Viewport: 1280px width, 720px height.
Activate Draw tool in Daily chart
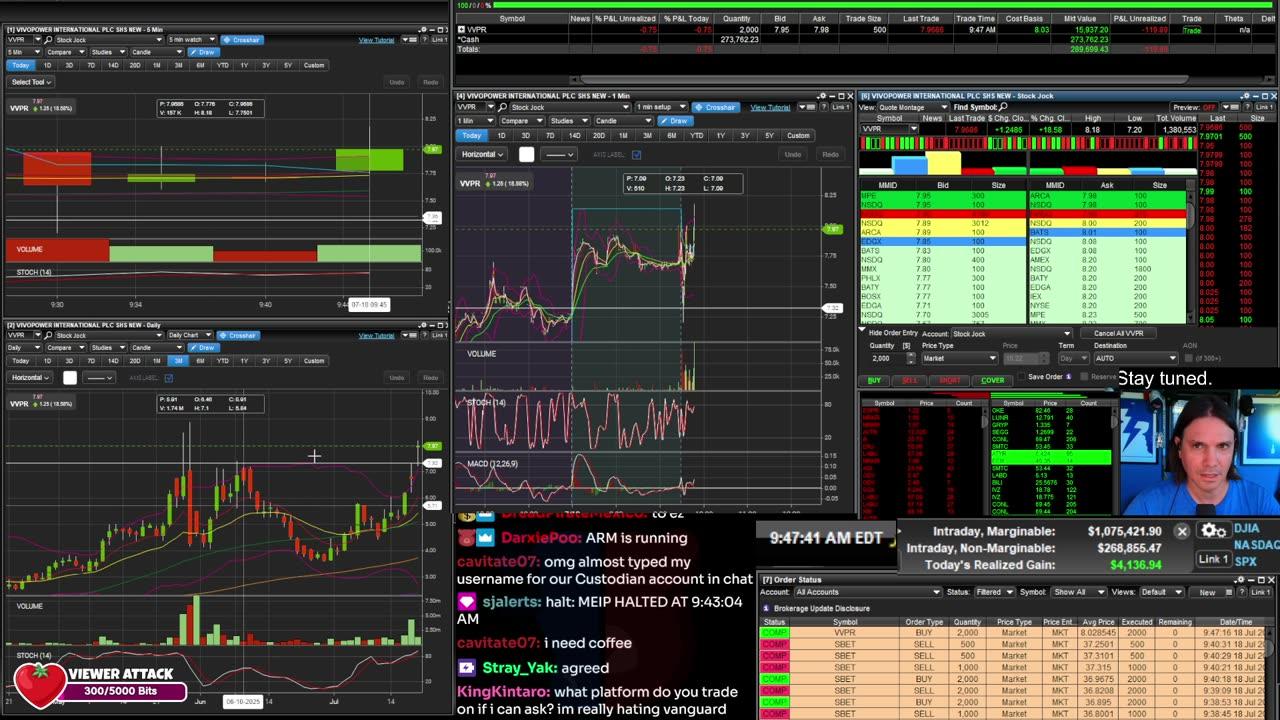(203, 347)
